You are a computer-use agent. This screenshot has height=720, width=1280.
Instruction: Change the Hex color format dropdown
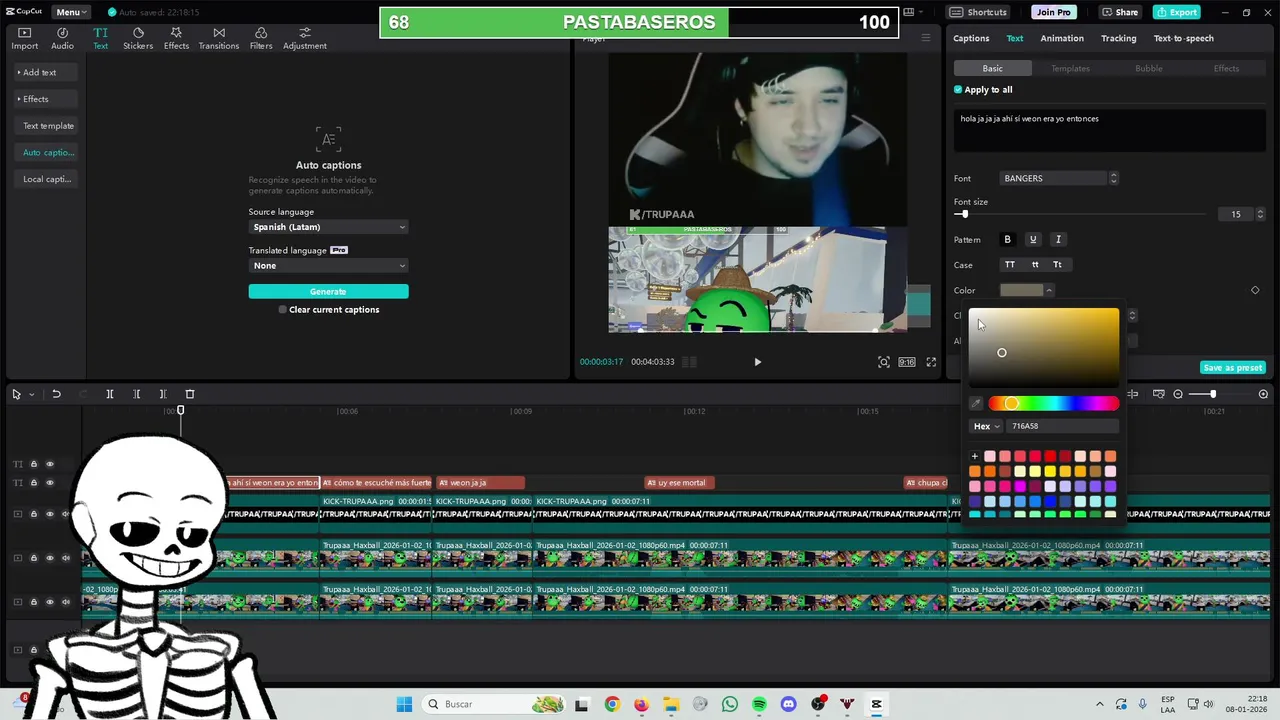coord(986,426)
